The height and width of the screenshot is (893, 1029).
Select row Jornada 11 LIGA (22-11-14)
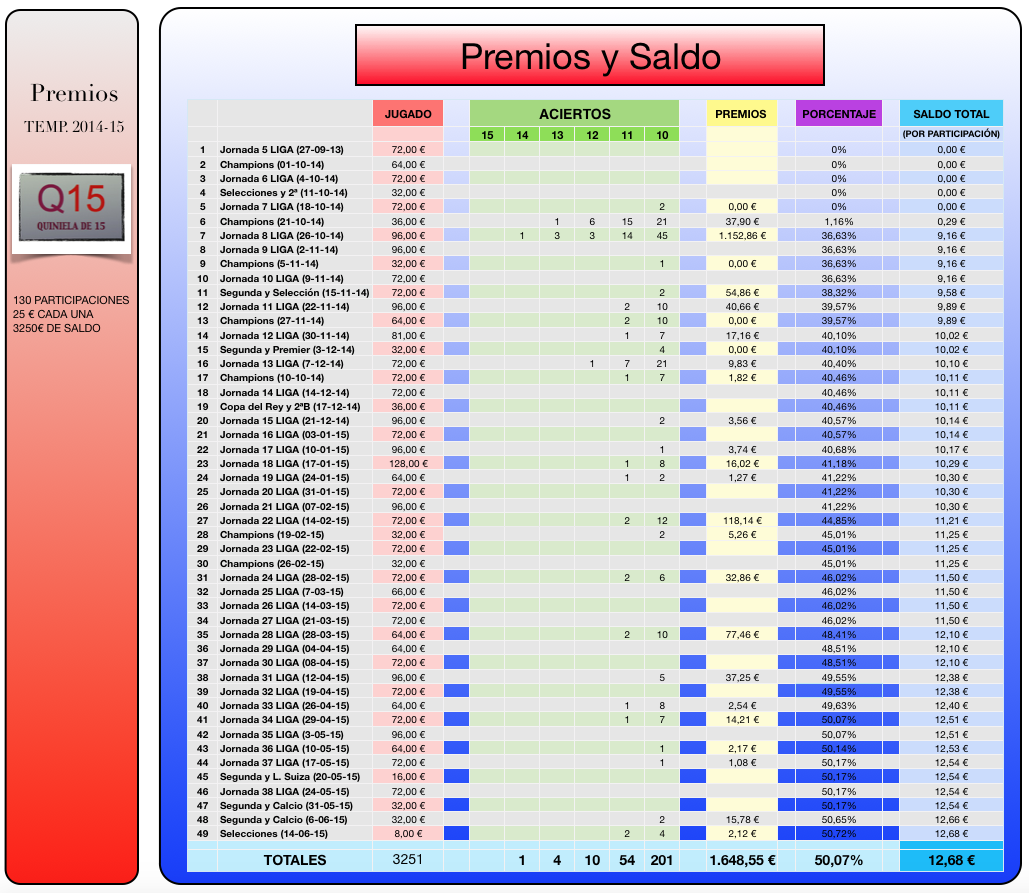coord(595,306)
